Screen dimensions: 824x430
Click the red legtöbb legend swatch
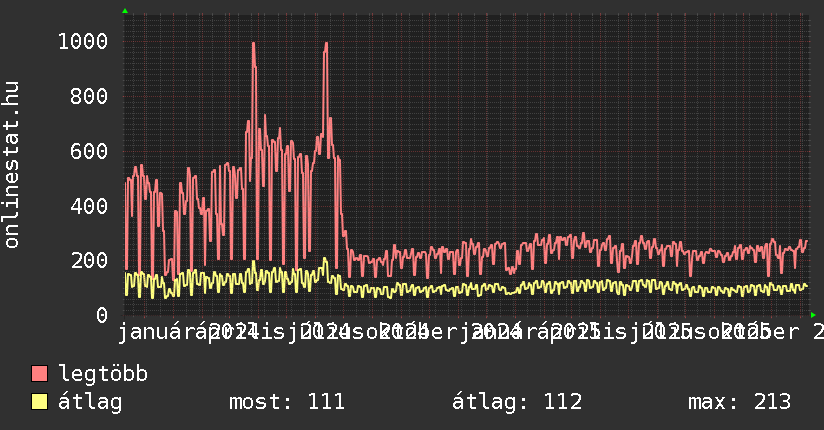point(39,375)
